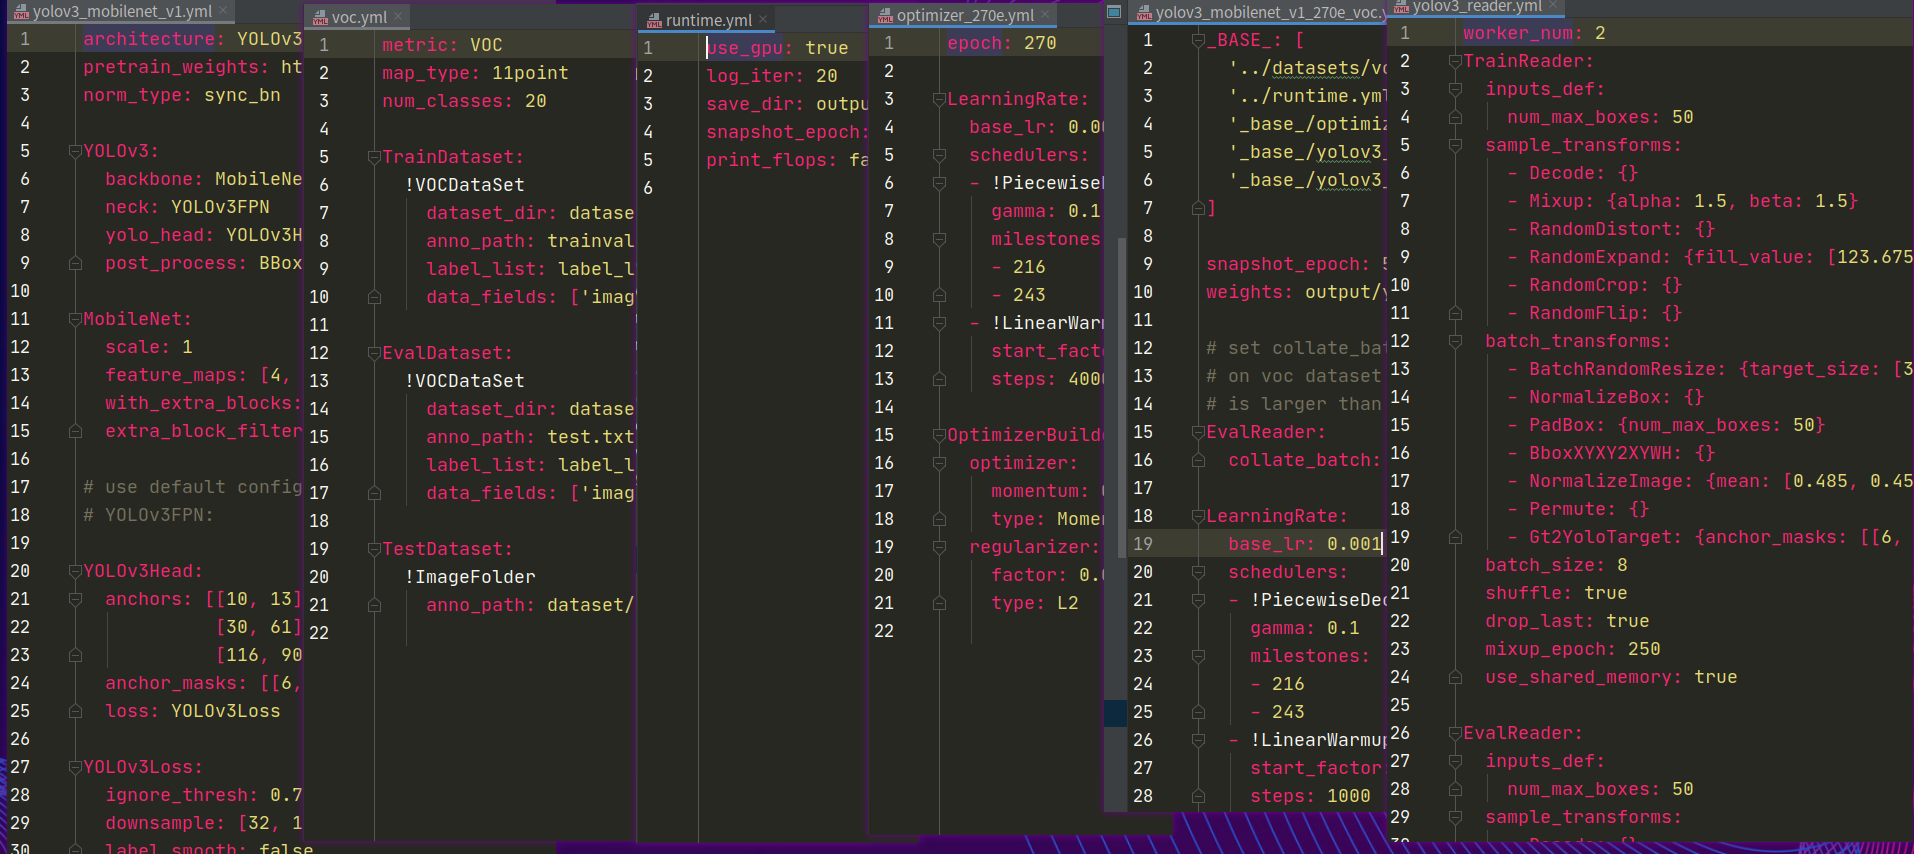Click the YAML file icon on yolov3_mobilenet_v1.yml tab
Image resolution: width=1914 pixels, height=854 pixels.
pos(21,12)
